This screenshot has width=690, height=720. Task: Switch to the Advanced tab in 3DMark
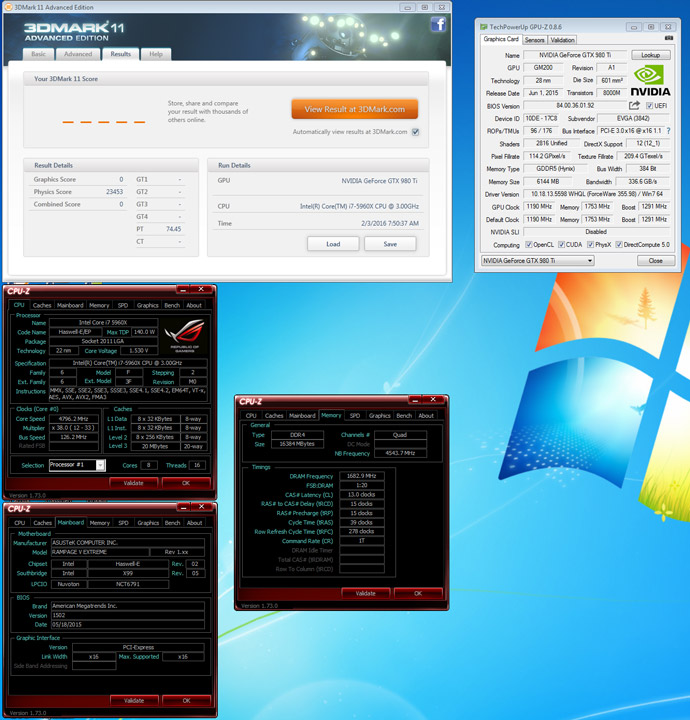point(78,54)
